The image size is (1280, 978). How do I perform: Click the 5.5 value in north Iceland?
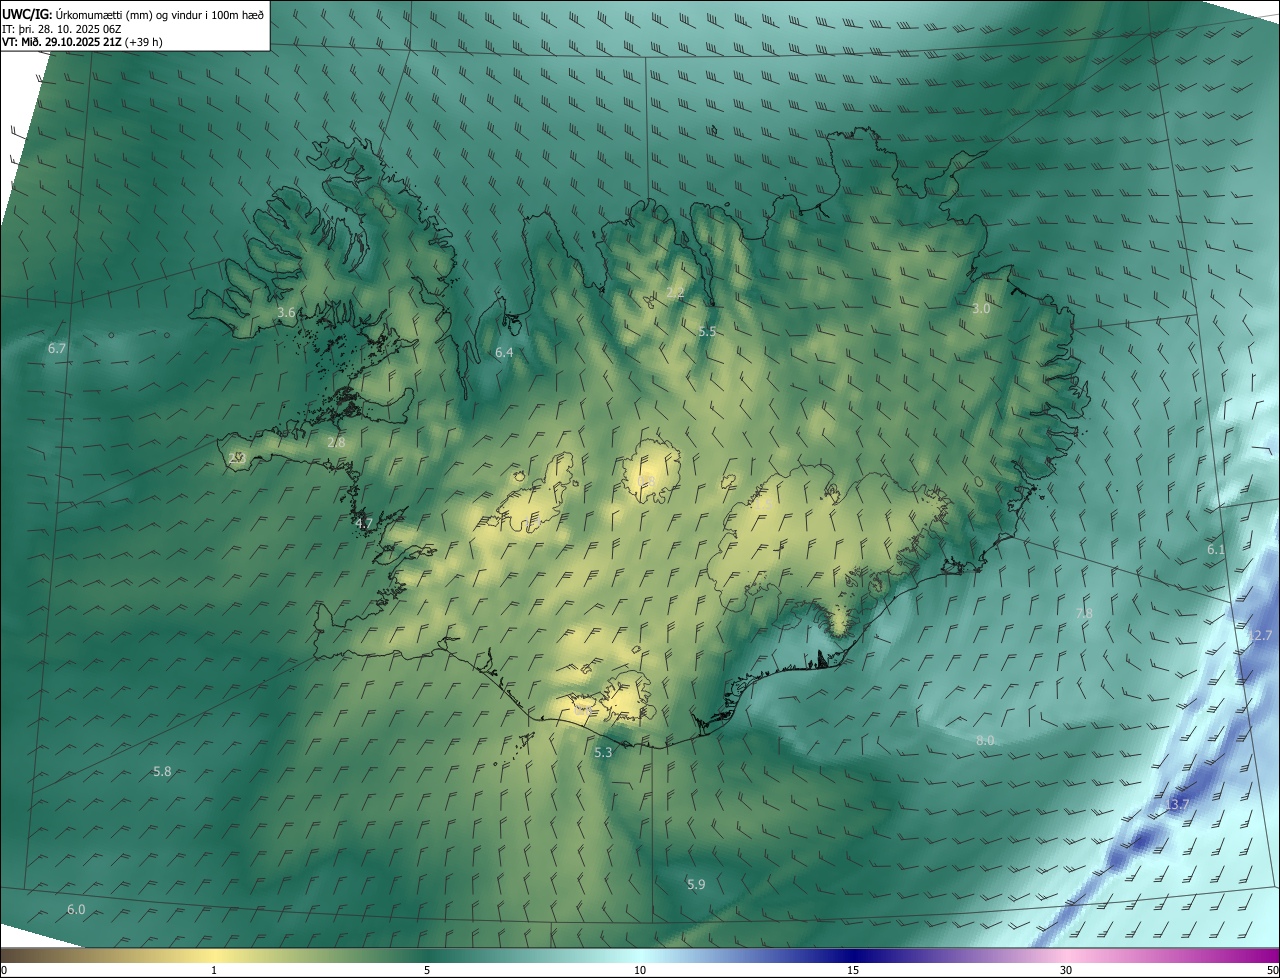707,331
